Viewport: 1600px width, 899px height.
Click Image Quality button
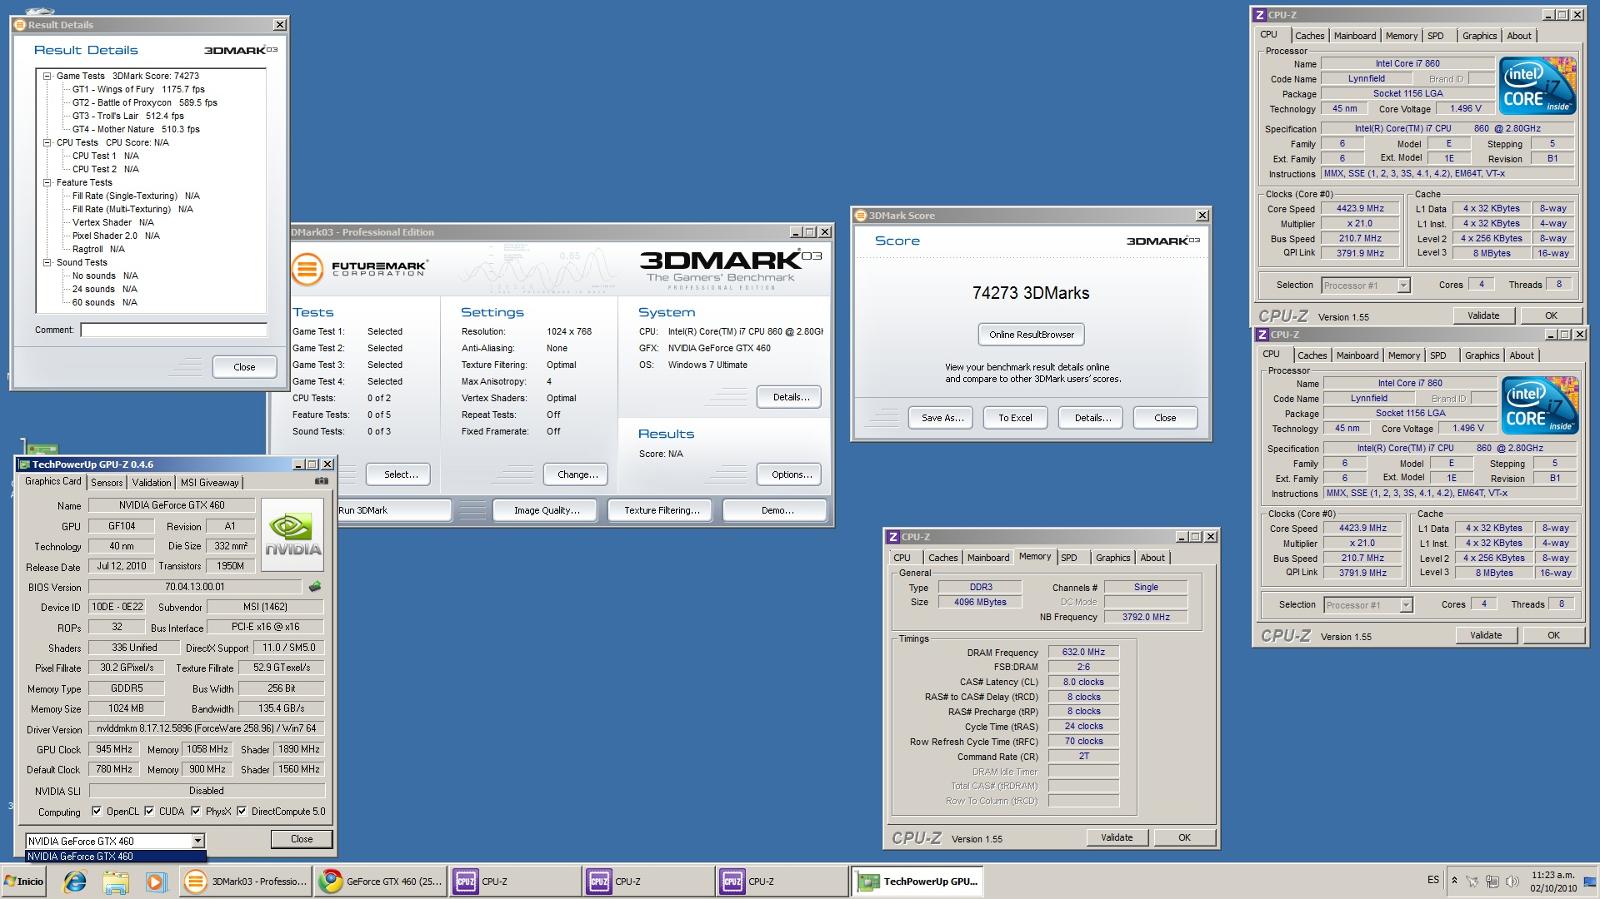pyautogui.click(x=546, y=510)
